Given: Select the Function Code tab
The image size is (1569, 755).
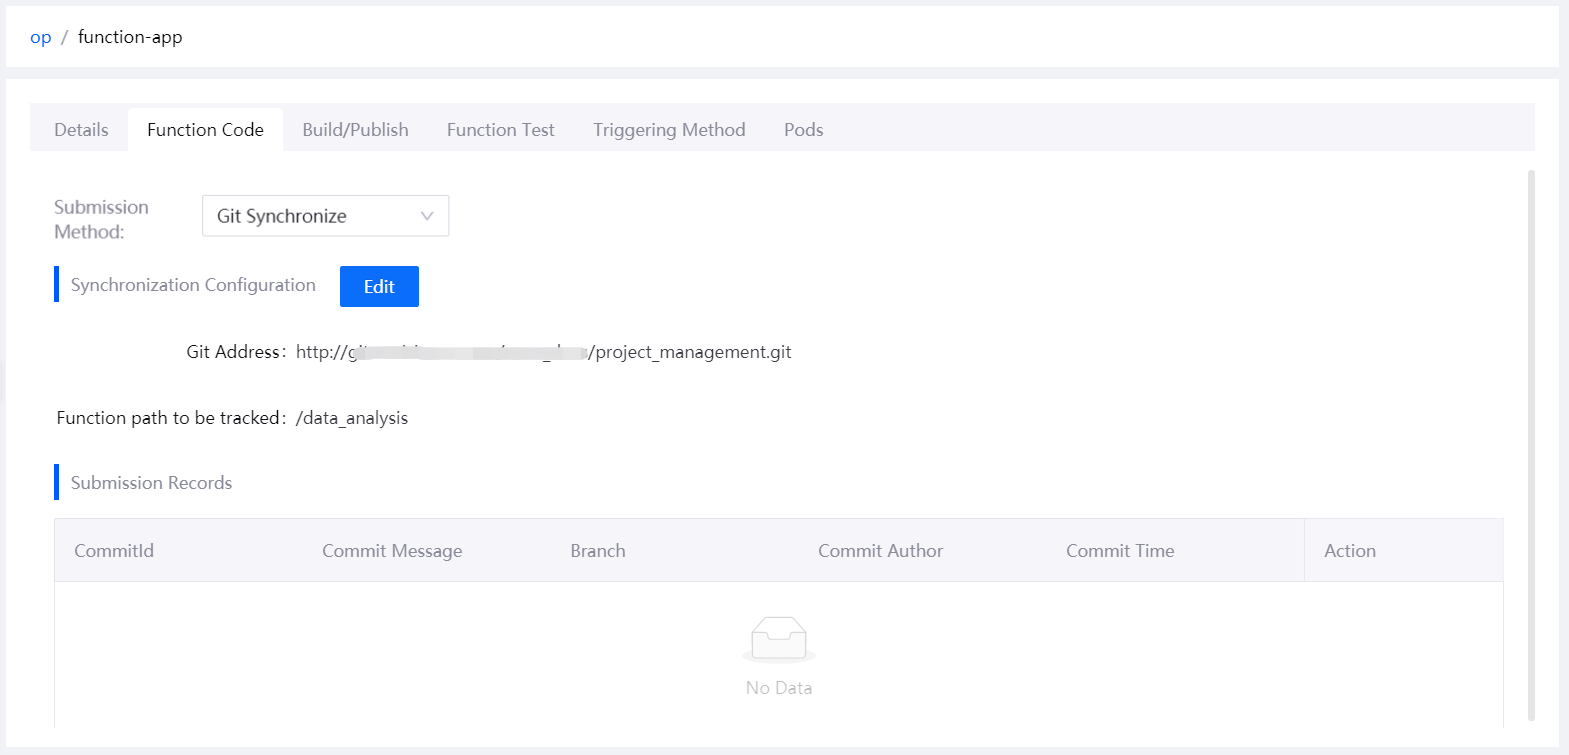Looking at the screenshot, I should [205, 130].
